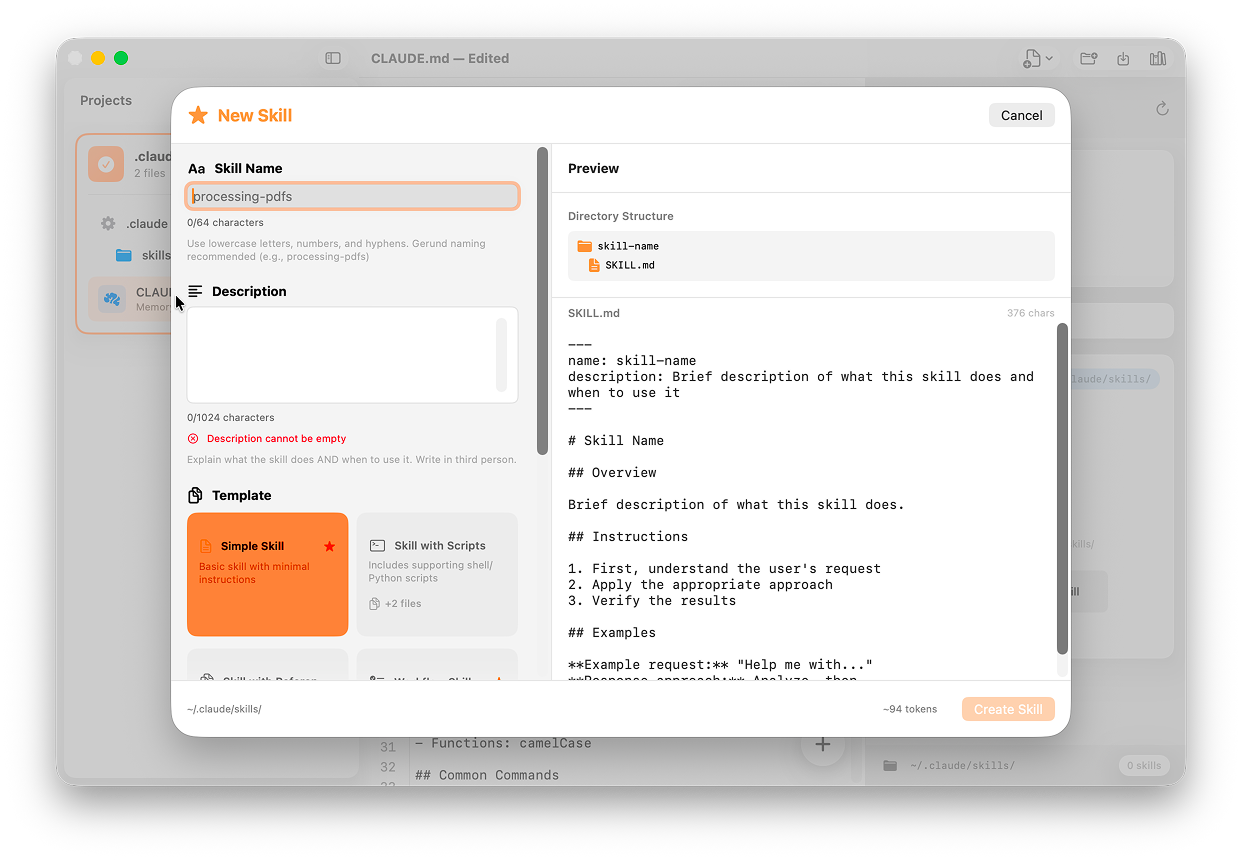Focus the Skill Name text field
This screenshot has width=1242, height=860.
352,196
